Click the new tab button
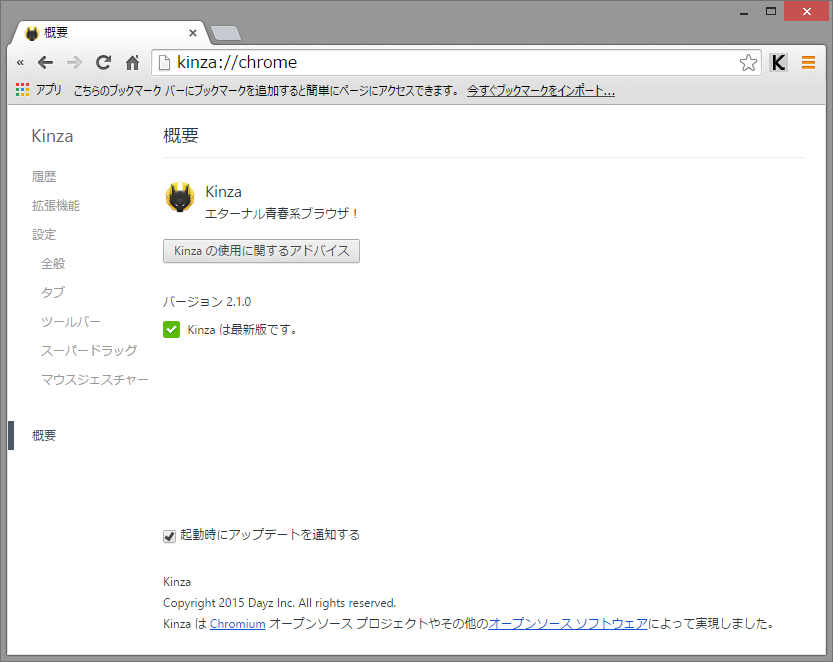833x662 pixels. coord(225,32)
